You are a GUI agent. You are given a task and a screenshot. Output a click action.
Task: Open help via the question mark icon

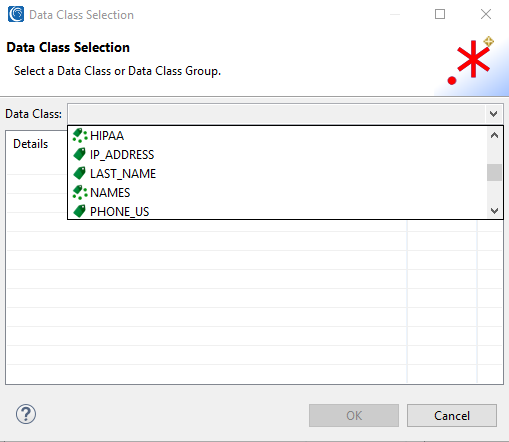tap(26, 414)
